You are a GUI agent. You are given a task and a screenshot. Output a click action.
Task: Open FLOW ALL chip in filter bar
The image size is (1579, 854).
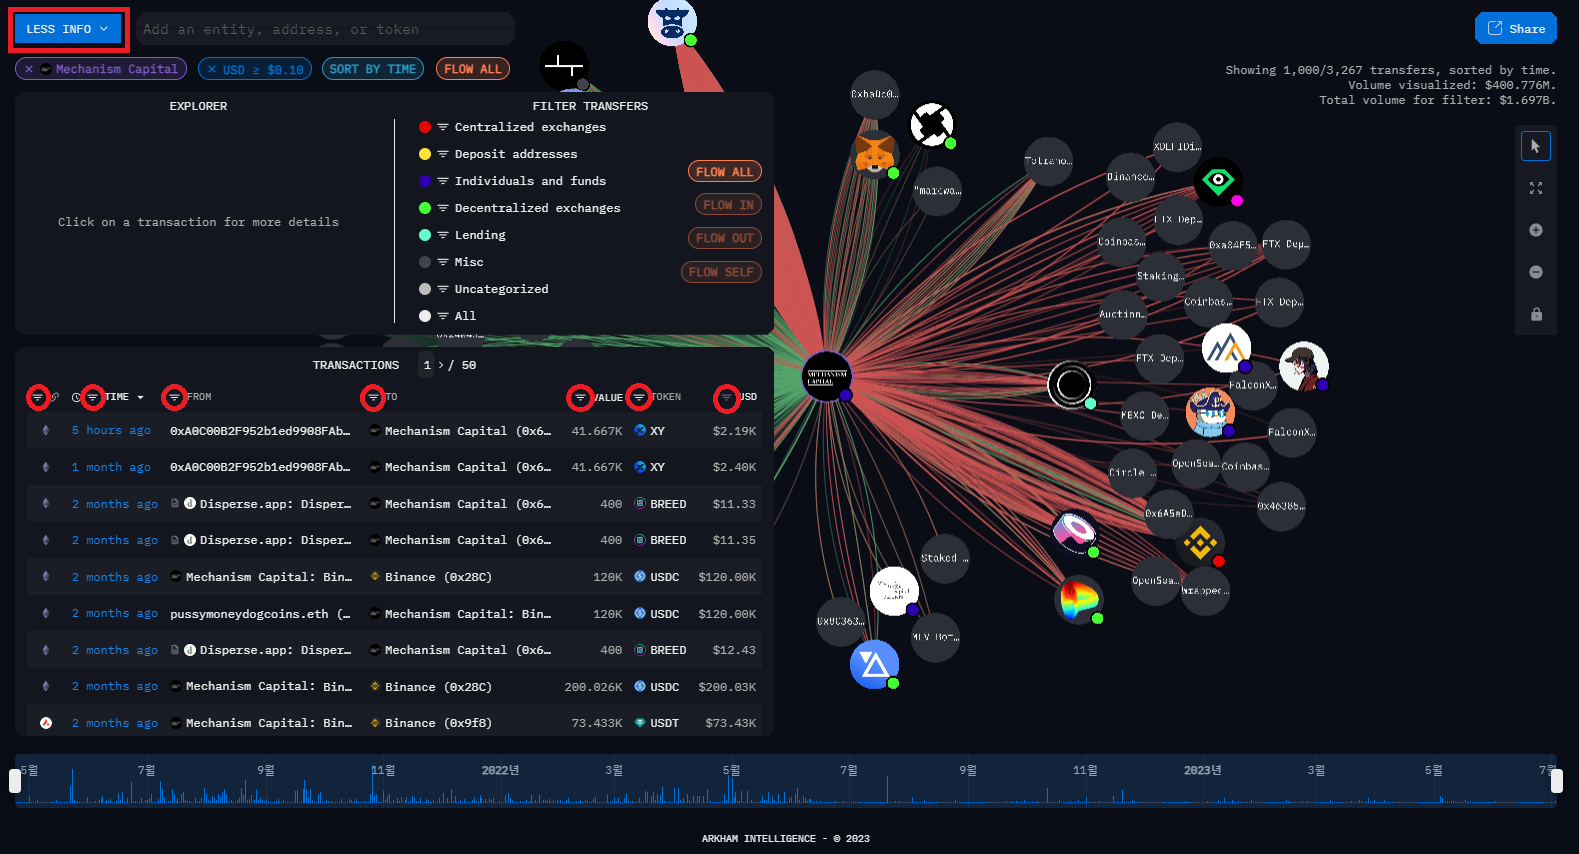point(473,69)
